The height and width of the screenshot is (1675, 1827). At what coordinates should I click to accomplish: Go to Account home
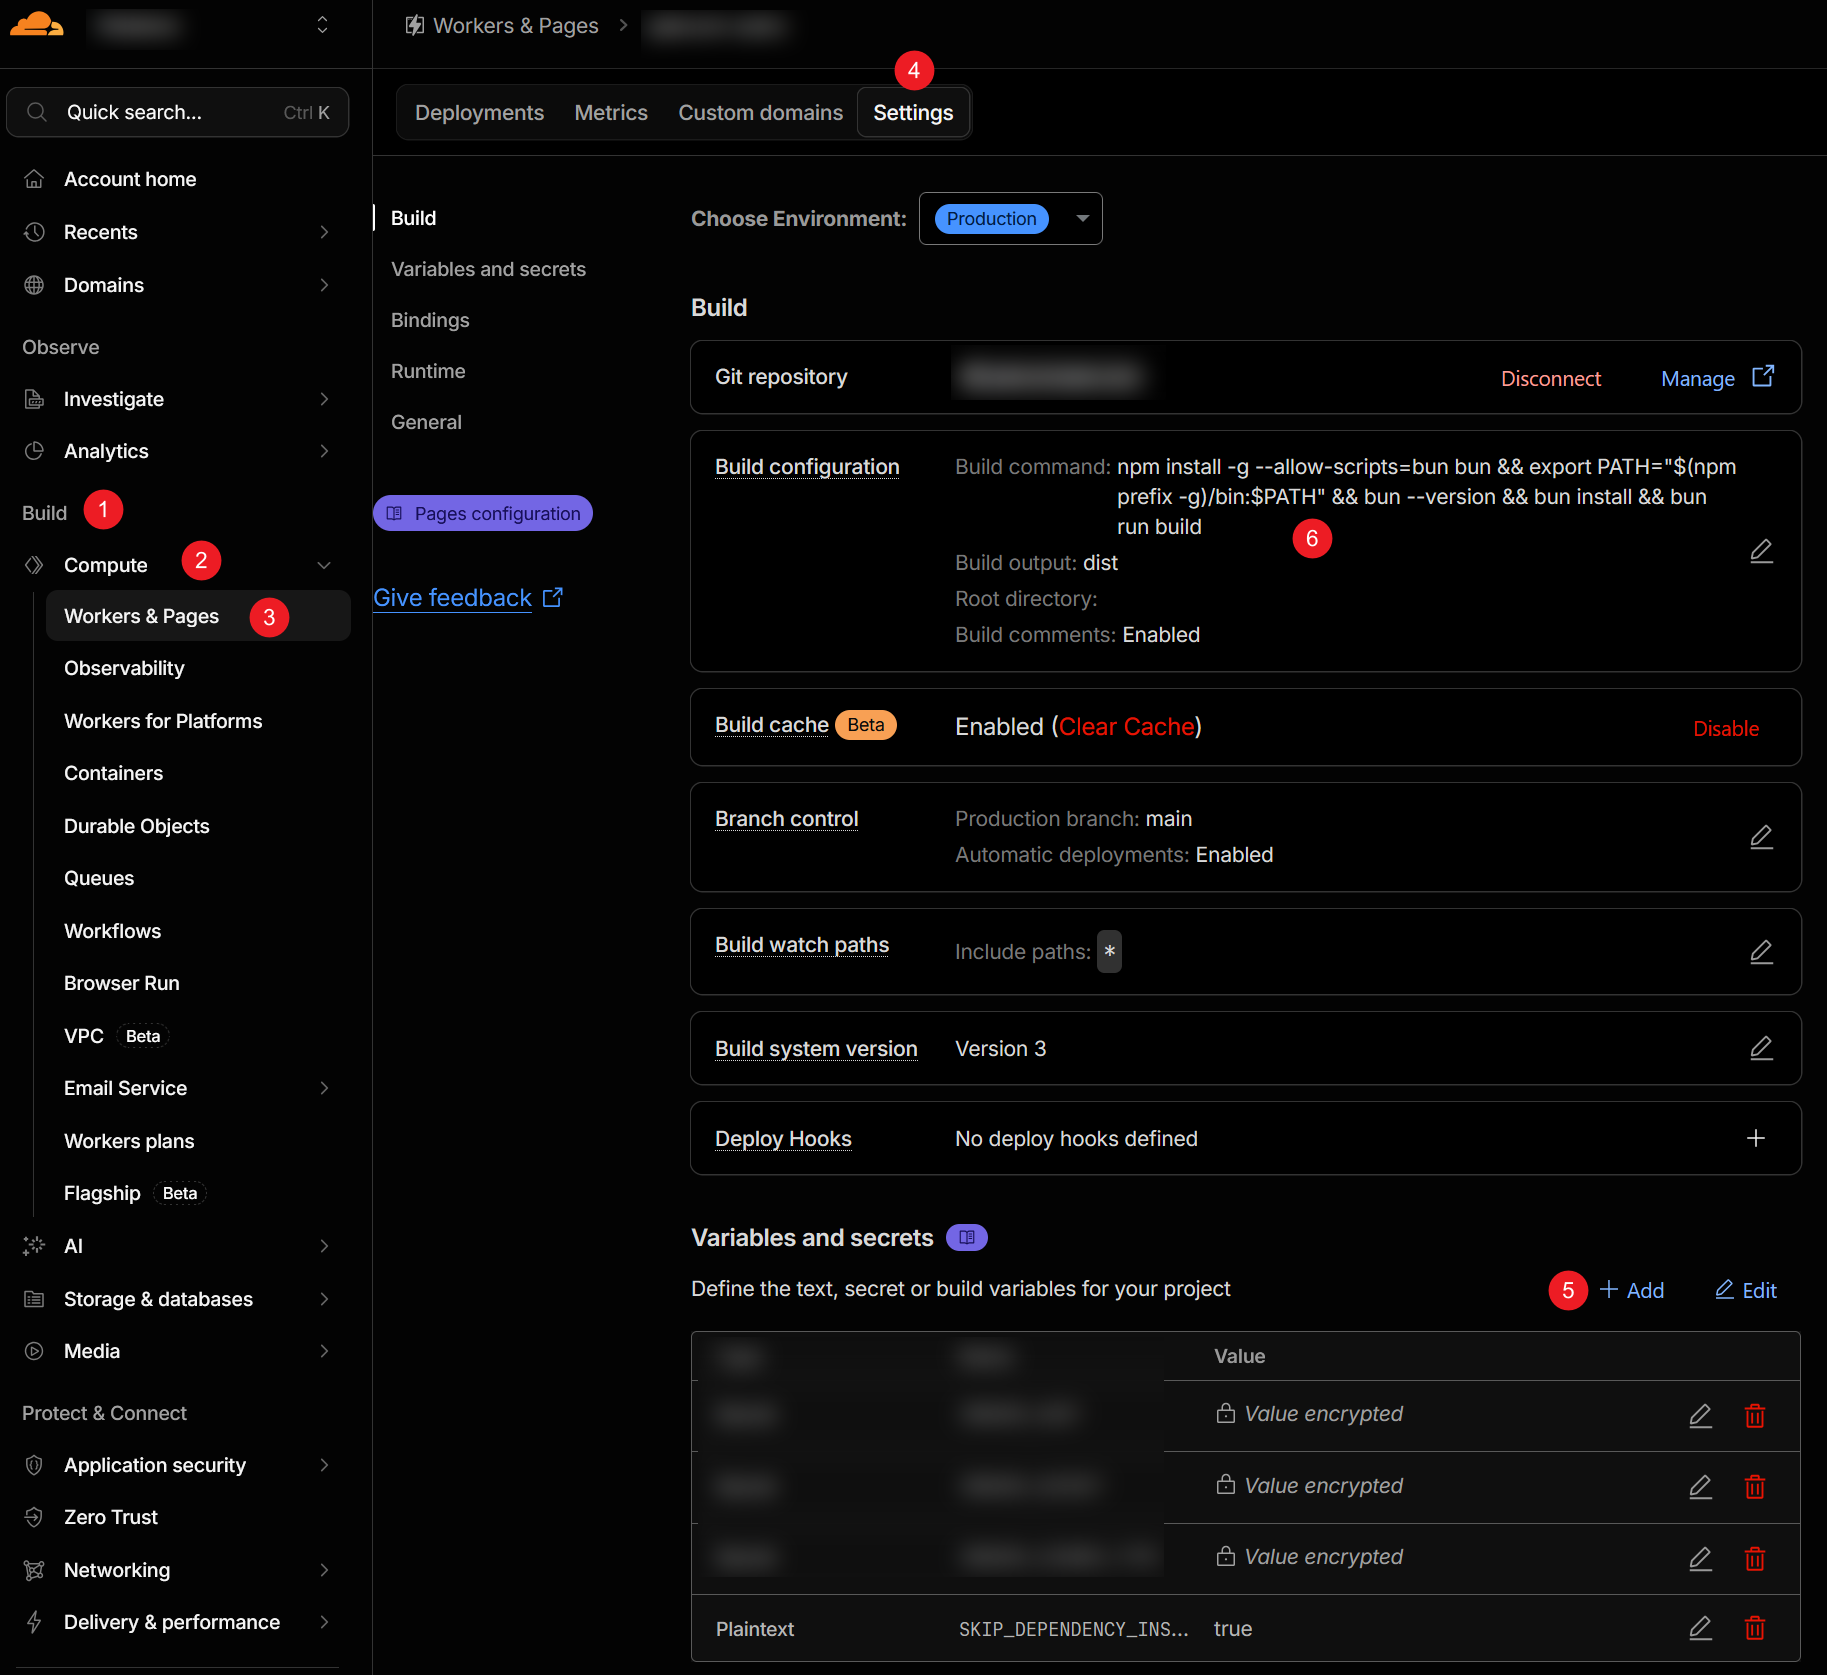pos(130,179)
